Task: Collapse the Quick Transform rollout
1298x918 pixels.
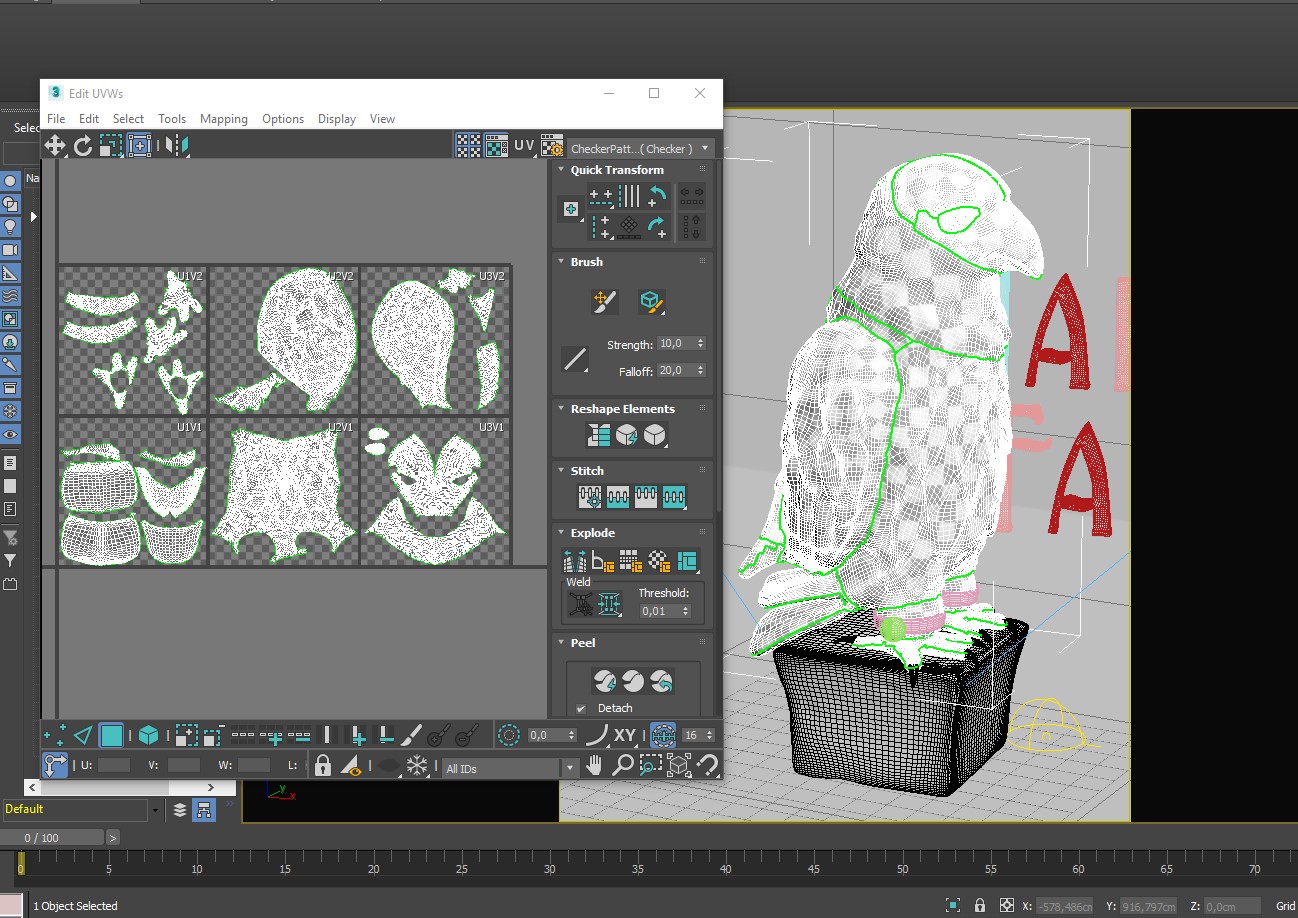Action: [x=560, y=170]
